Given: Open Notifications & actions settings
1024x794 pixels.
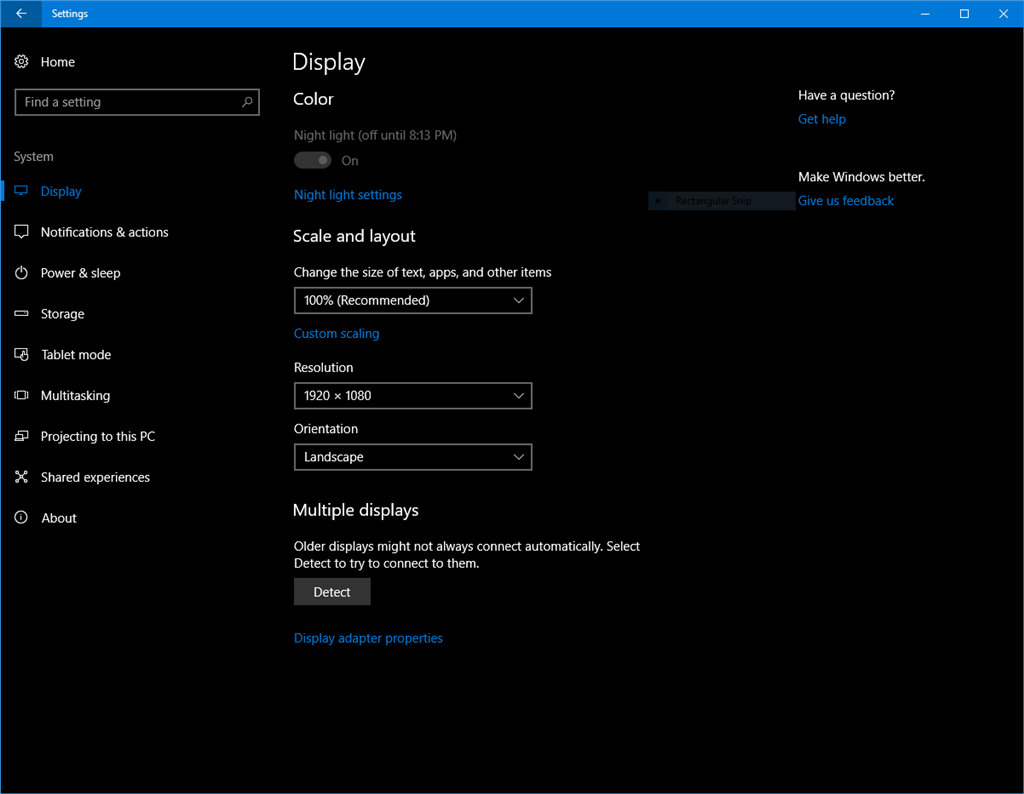Looking at the screenshot, I should click(21, 232).
